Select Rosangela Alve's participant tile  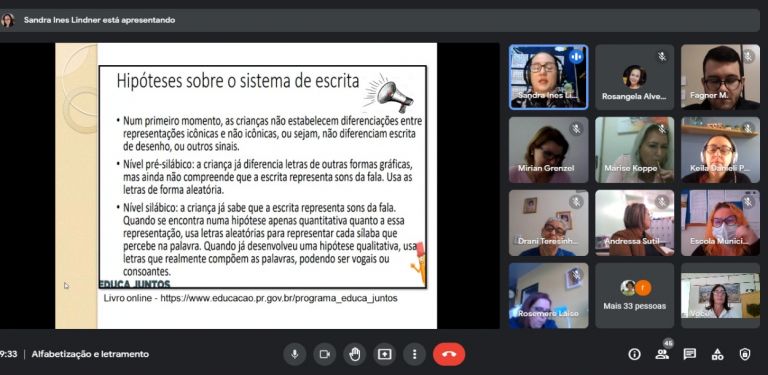click(634, 77)
